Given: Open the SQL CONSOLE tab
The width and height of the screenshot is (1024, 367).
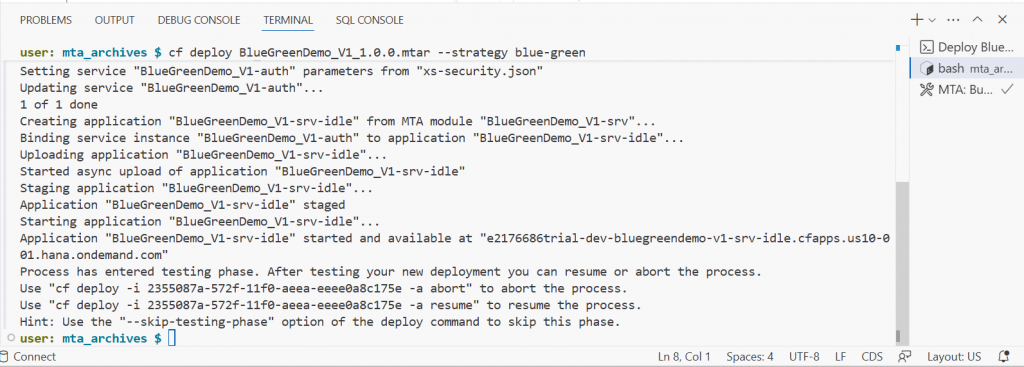Looking at the screenshot, I should coord(369,20).
